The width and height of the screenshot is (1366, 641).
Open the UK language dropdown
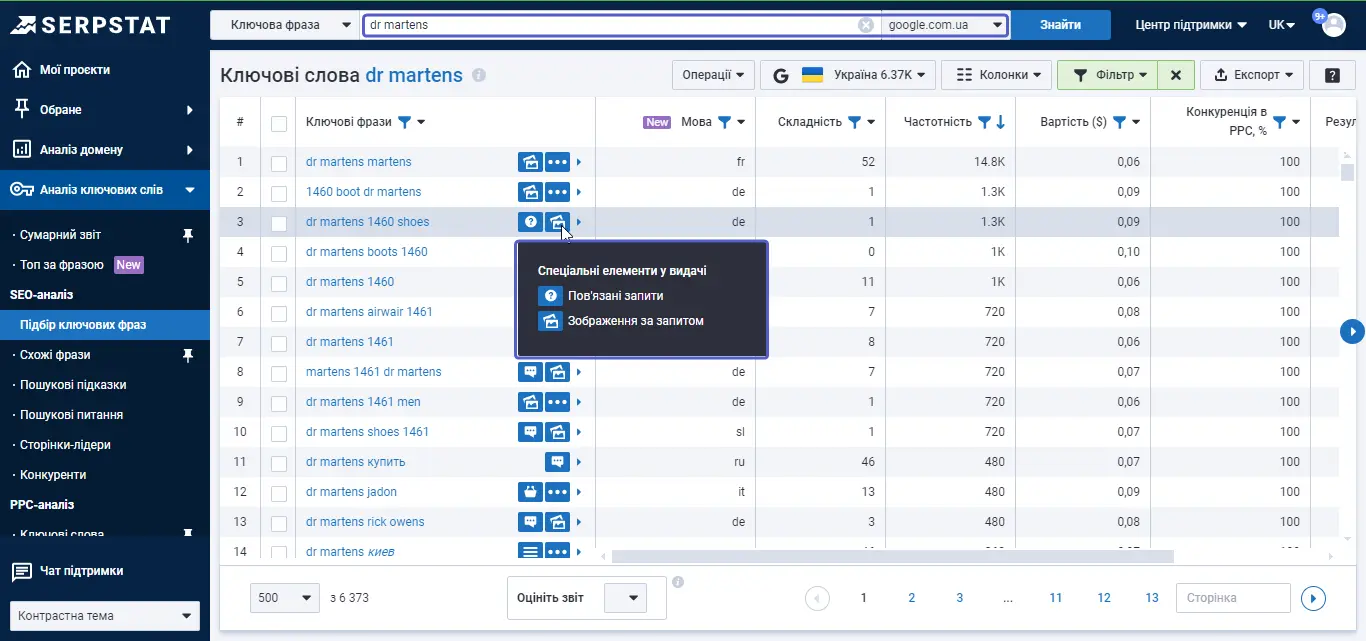[x=1282, y=25]
